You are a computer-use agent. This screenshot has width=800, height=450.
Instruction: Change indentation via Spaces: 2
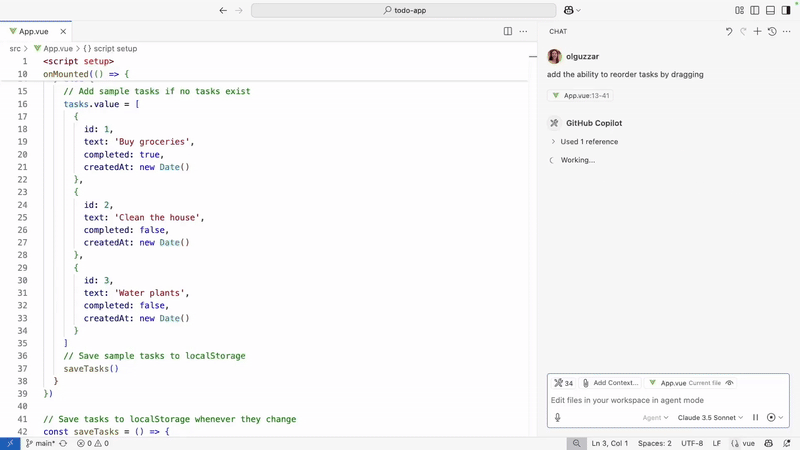click(655, 443)
